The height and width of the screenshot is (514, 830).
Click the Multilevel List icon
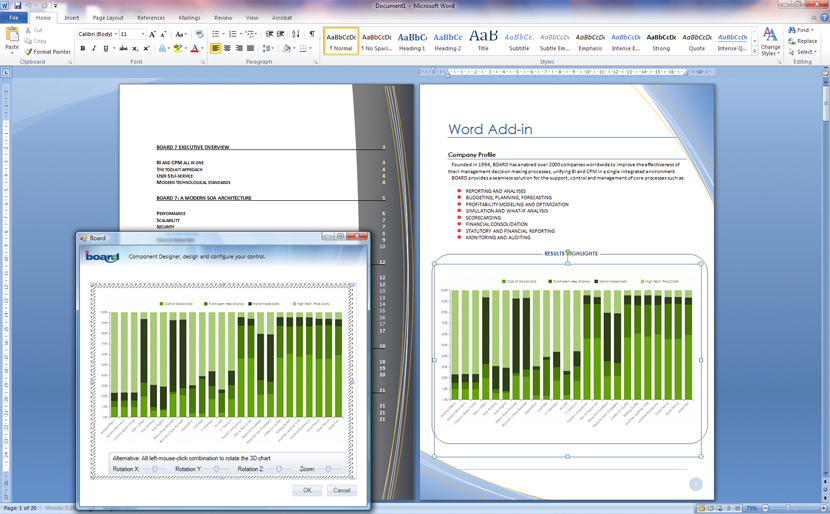pos(250,34)
